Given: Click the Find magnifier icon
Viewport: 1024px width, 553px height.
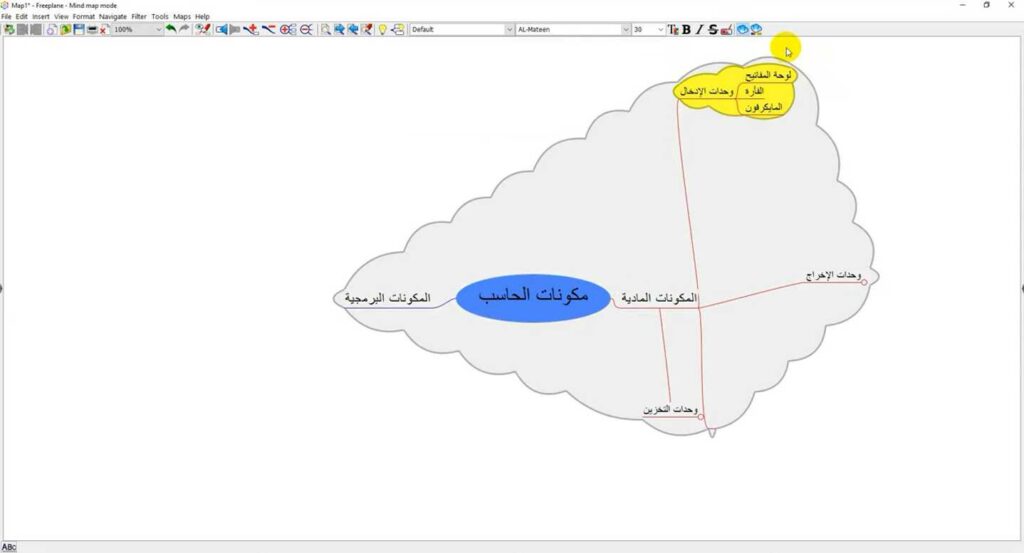Looking at the screenshot, I should (x=325, y=29).
